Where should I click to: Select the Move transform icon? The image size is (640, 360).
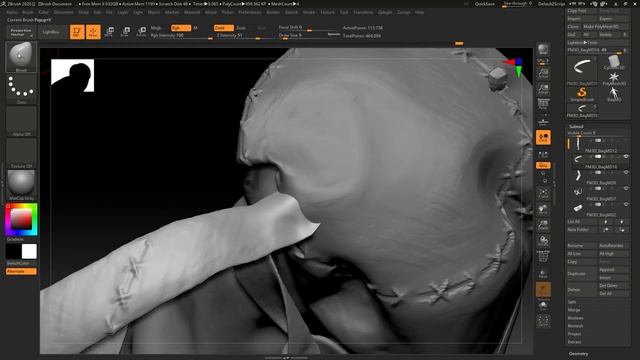109,32
